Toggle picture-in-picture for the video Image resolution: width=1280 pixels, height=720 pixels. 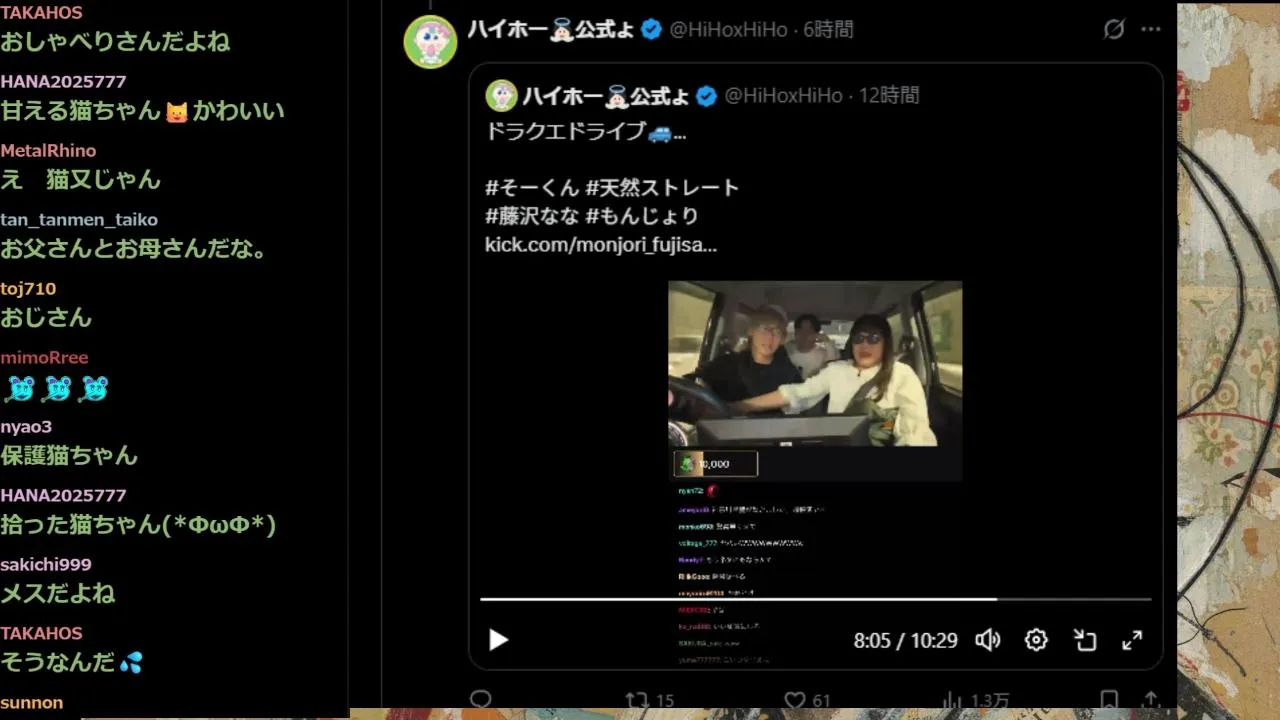click(1085, 640)
